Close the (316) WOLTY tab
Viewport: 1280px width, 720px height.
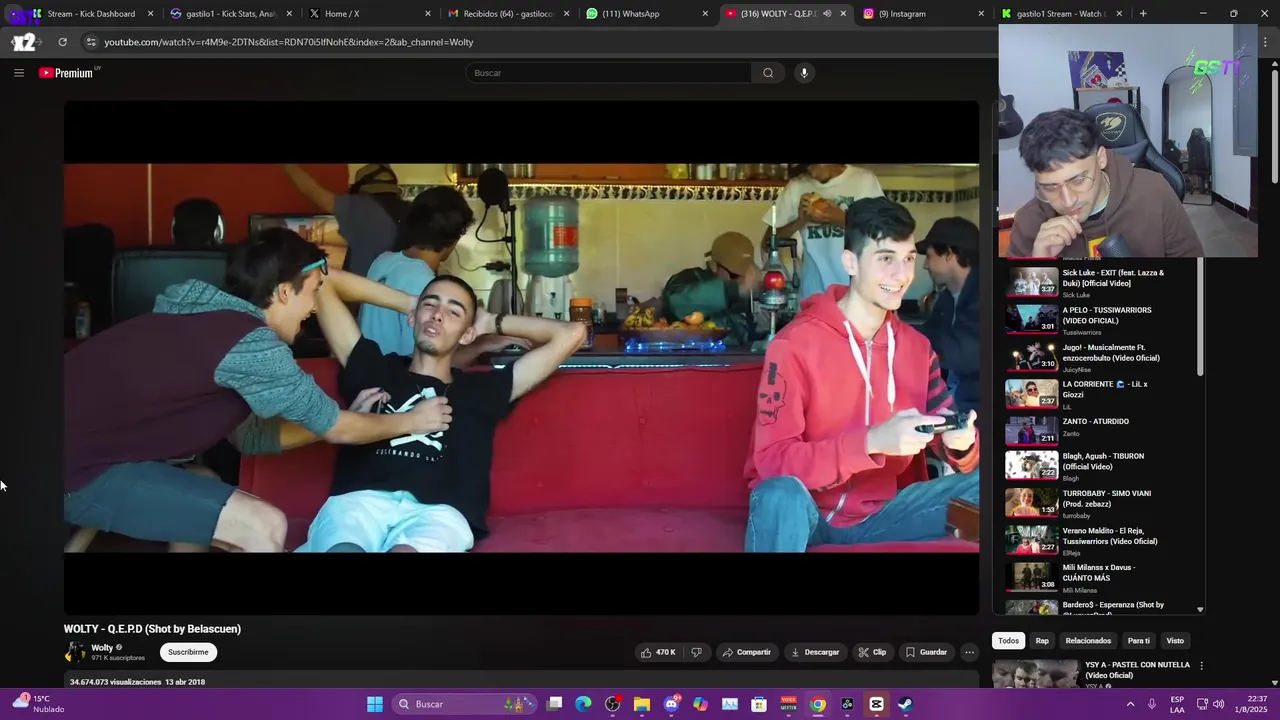(843, 14)
